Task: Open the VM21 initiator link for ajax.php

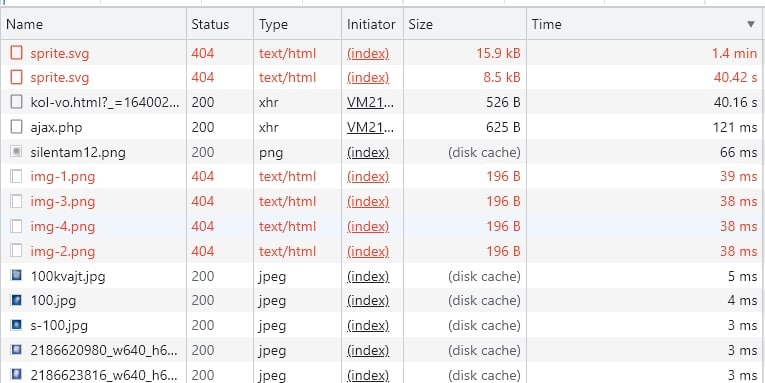Action: pyautogui.click(x=370, y=127)
